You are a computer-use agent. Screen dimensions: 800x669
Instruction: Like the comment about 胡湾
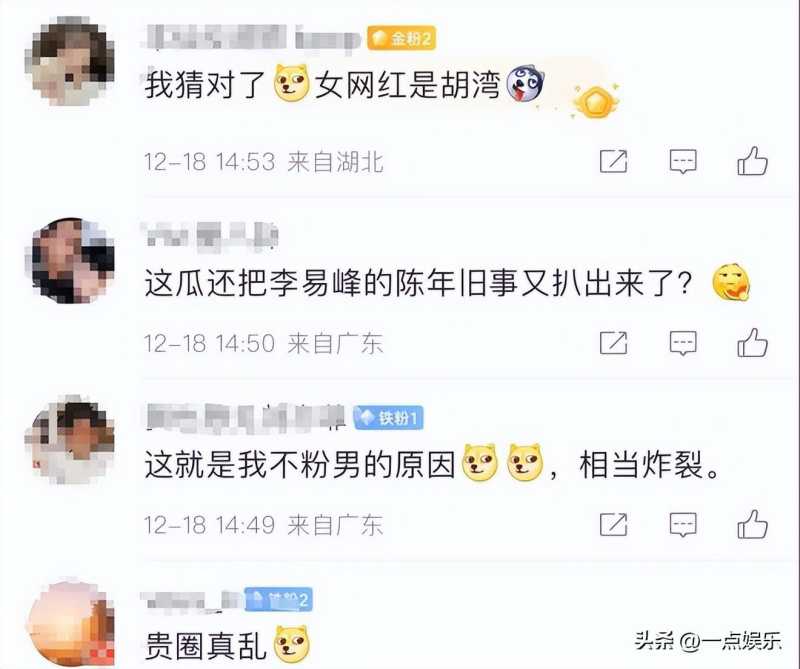753,161
